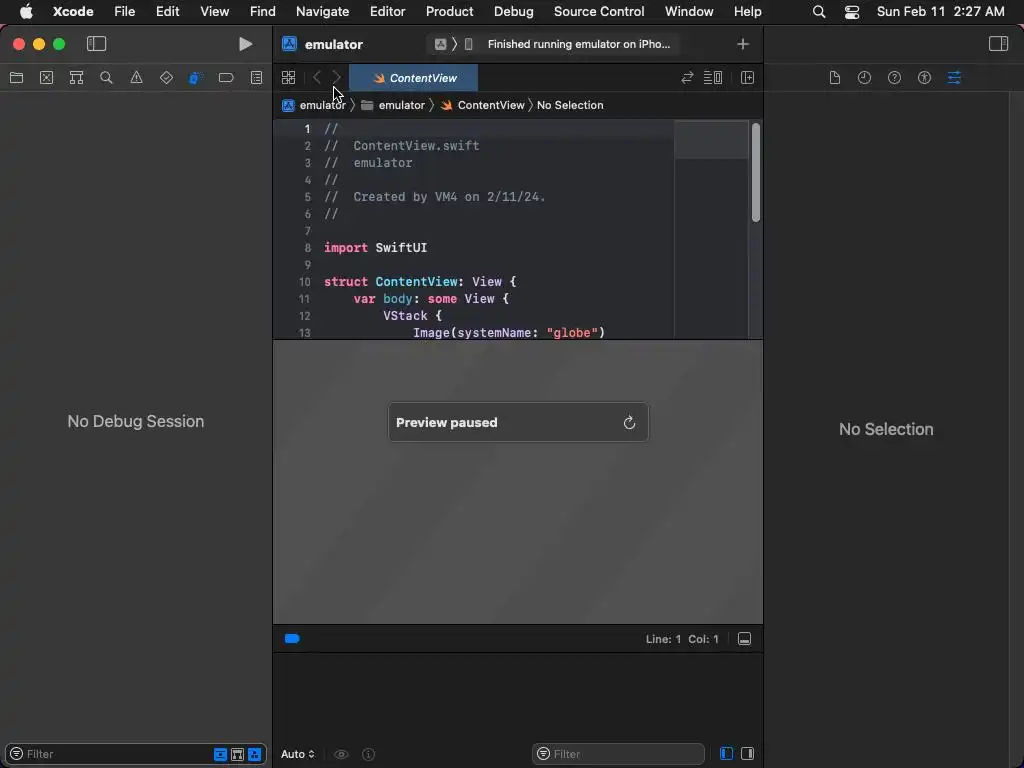Open the Auto variables scope dropdown
The height and width of the screenshot is (768, 1024).
click(x=298, y=754)
